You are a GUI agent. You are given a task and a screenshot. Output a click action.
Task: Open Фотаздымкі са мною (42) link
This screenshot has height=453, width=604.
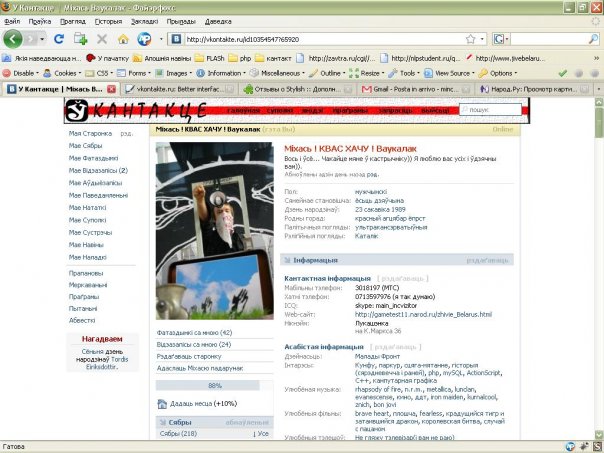pos(195,332)
